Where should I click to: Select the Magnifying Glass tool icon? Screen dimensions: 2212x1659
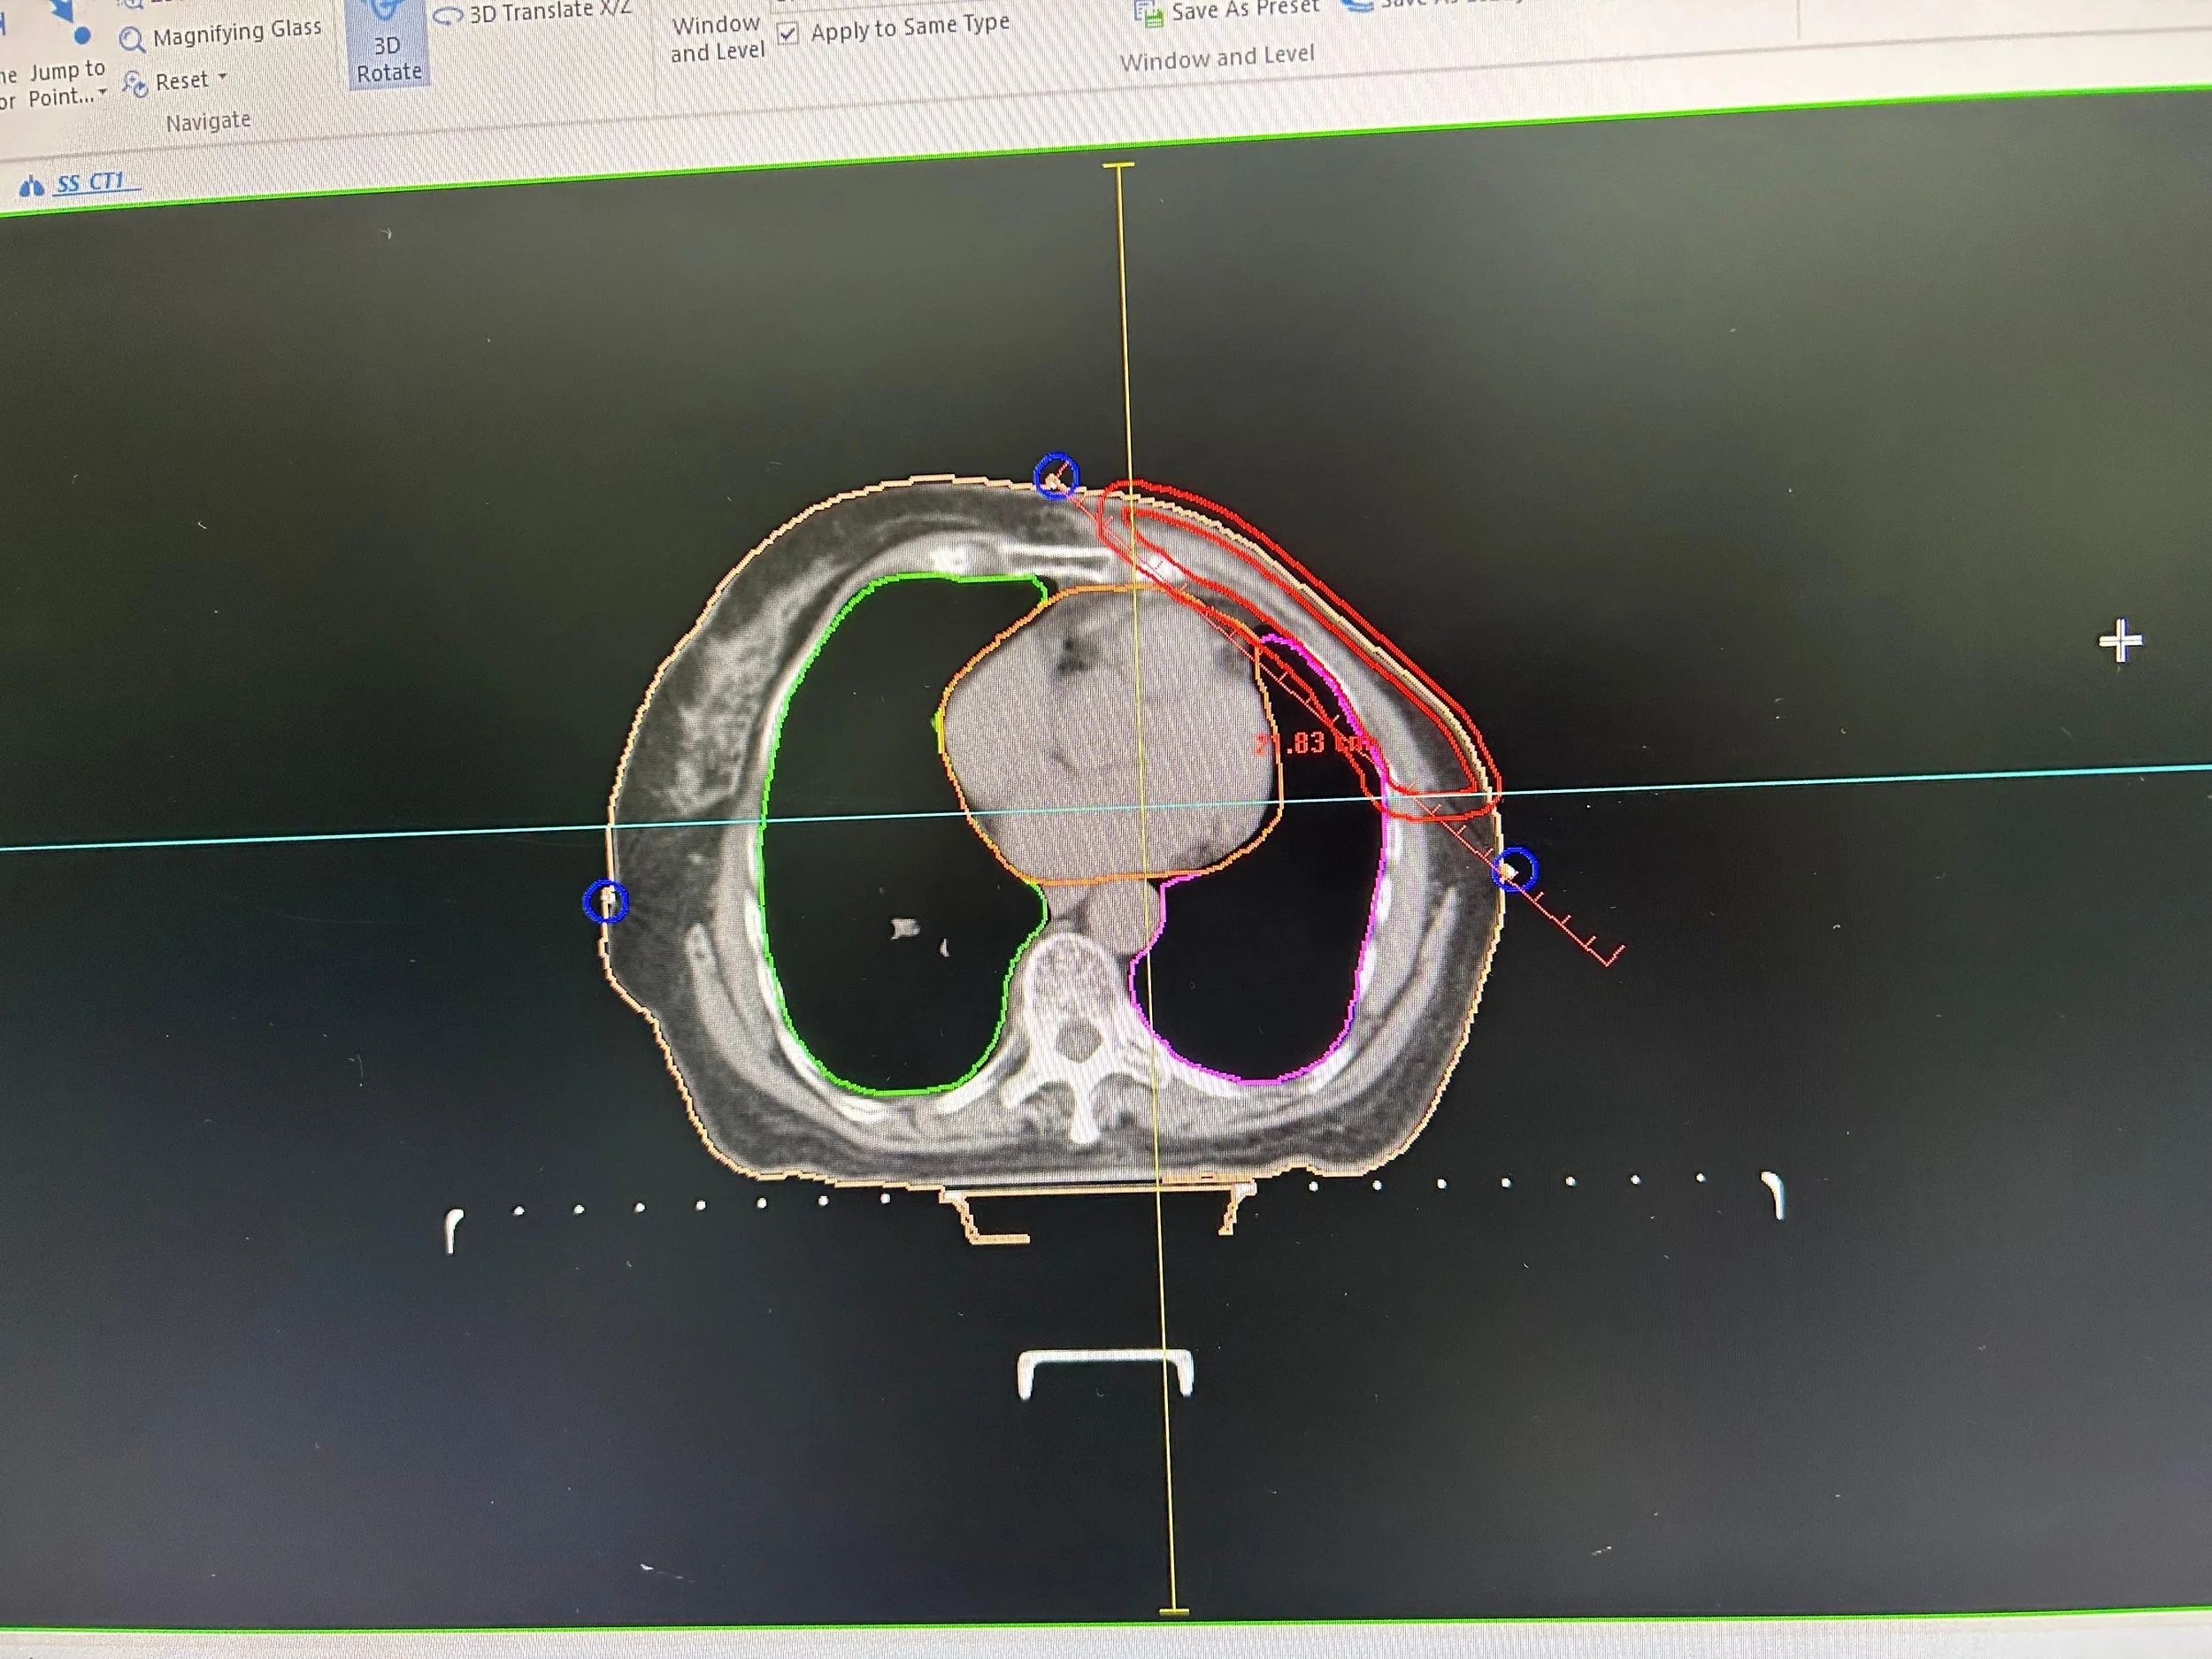[131, 41]
